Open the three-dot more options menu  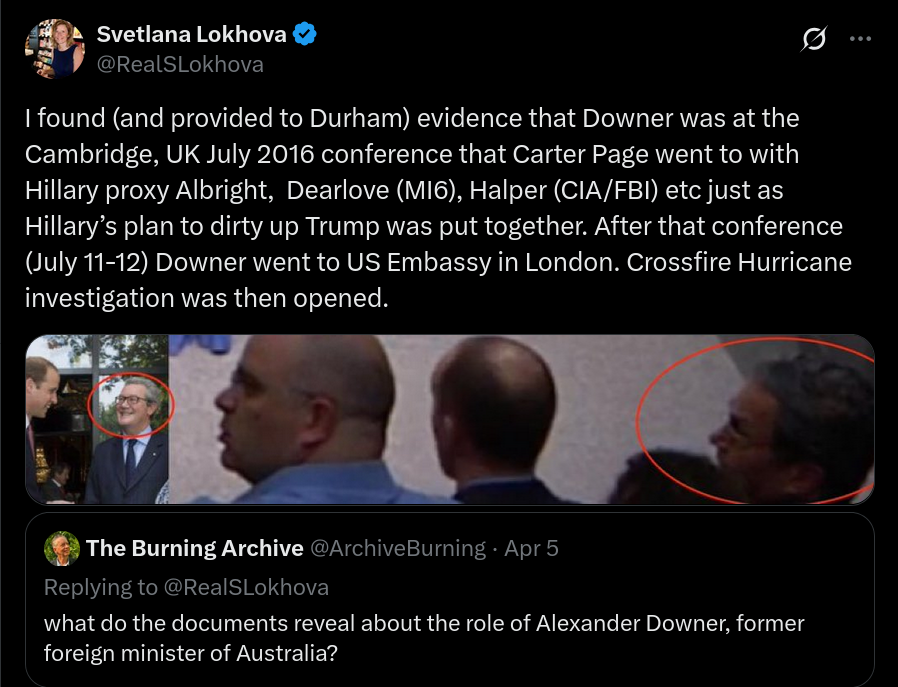[860, 39]
